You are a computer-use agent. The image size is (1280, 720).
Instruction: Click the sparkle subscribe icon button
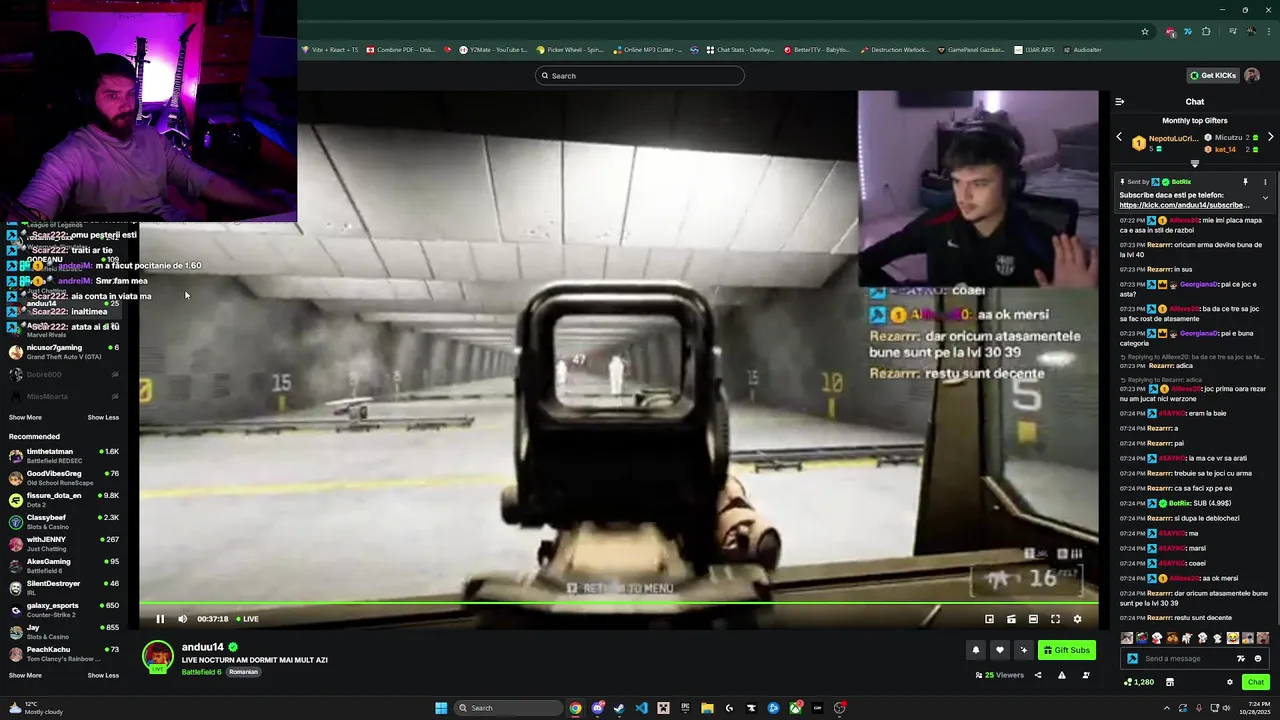pyautogui.click(x=1023, y=650)
